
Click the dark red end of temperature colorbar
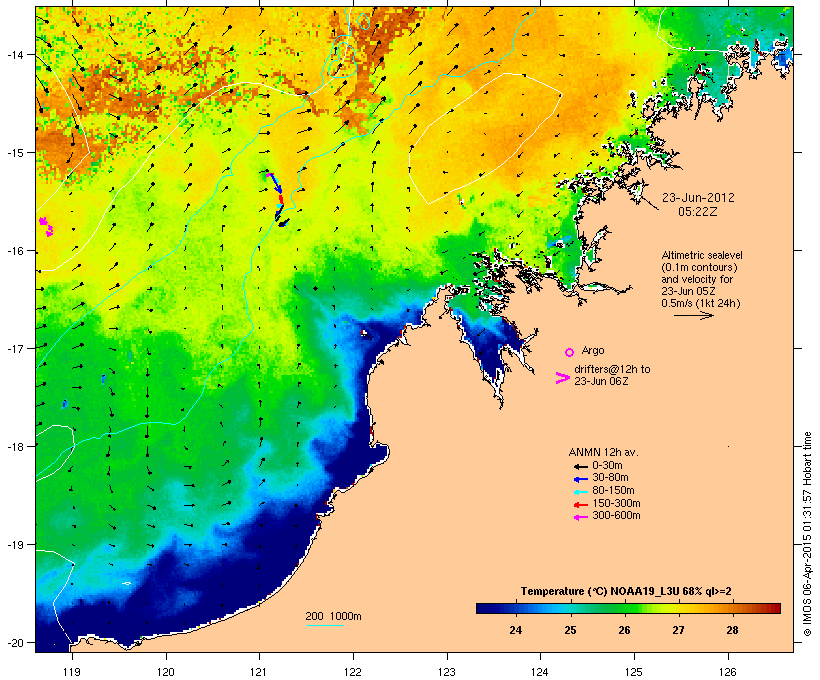(x=774, y=608)
